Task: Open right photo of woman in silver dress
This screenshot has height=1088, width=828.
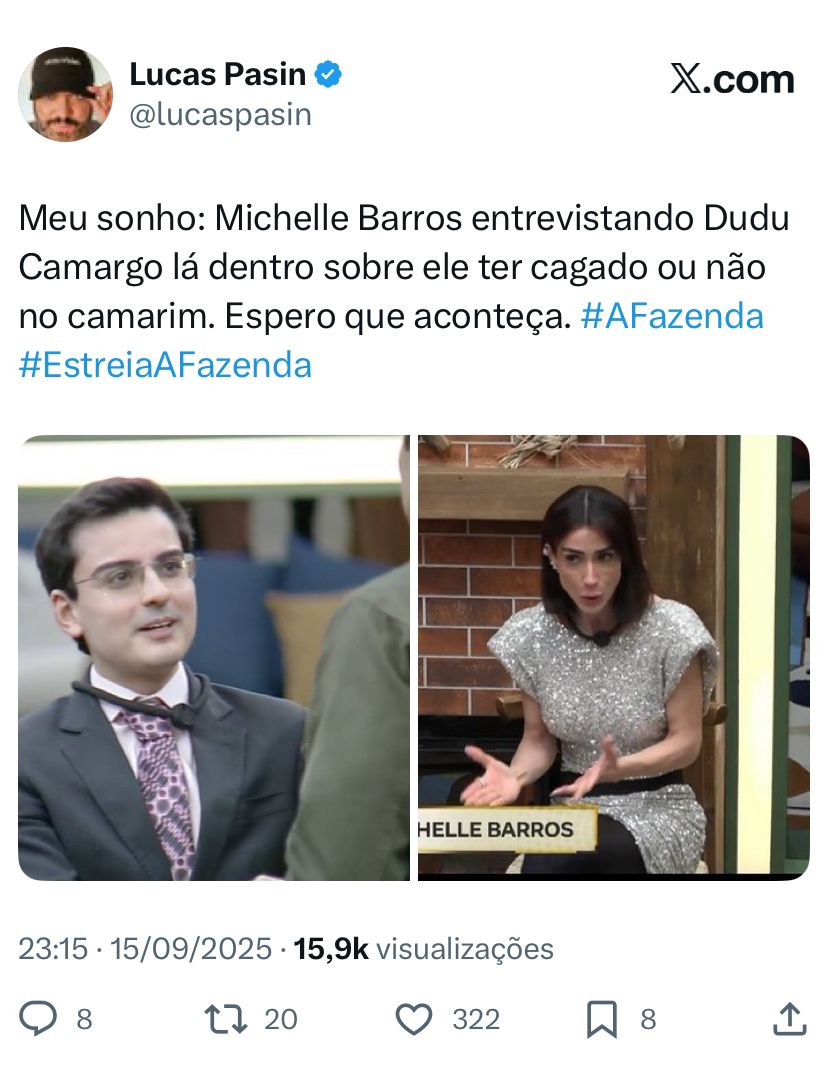Action: (x=614, y=658)
